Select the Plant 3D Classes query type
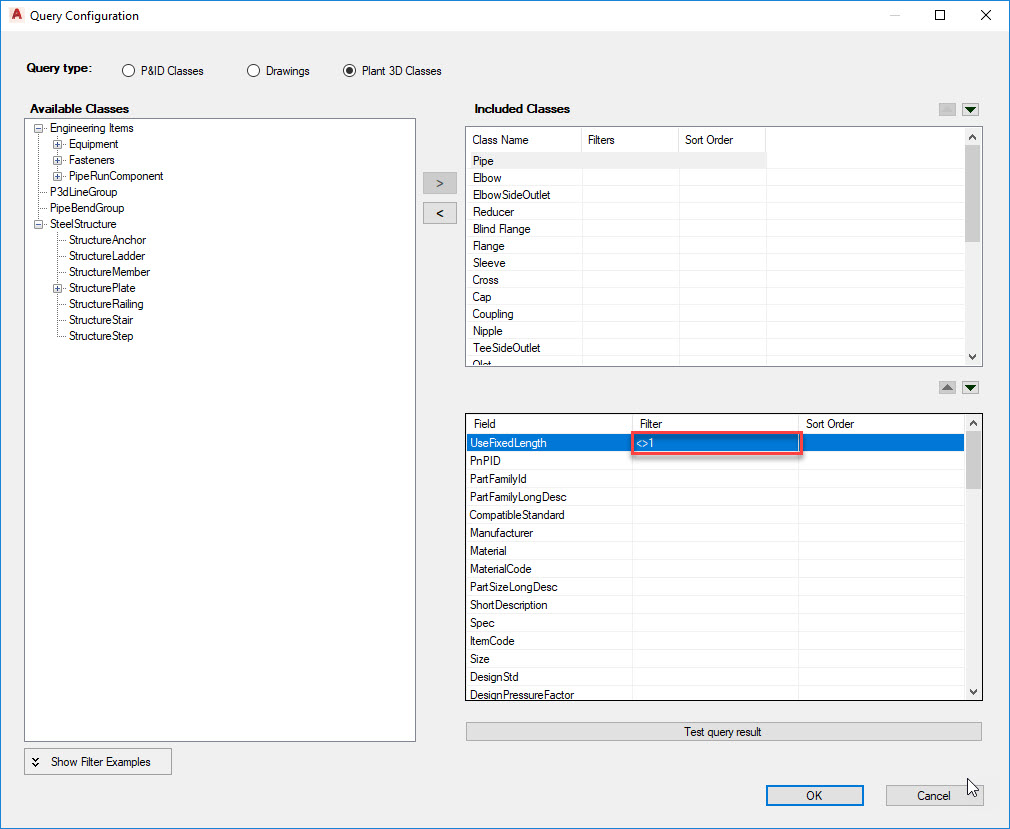This screenshot has height=829, width=1010. pyautogui.click(x=349, y=70)
